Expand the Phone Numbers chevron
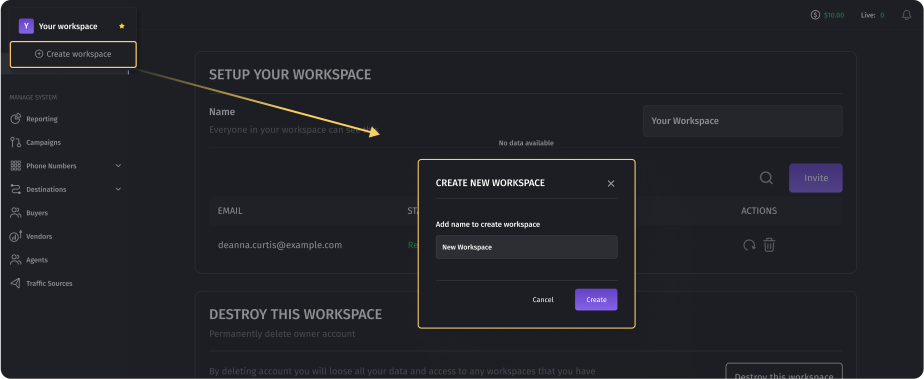The width and height of the screenshot is (924, 379). point(118,166)
